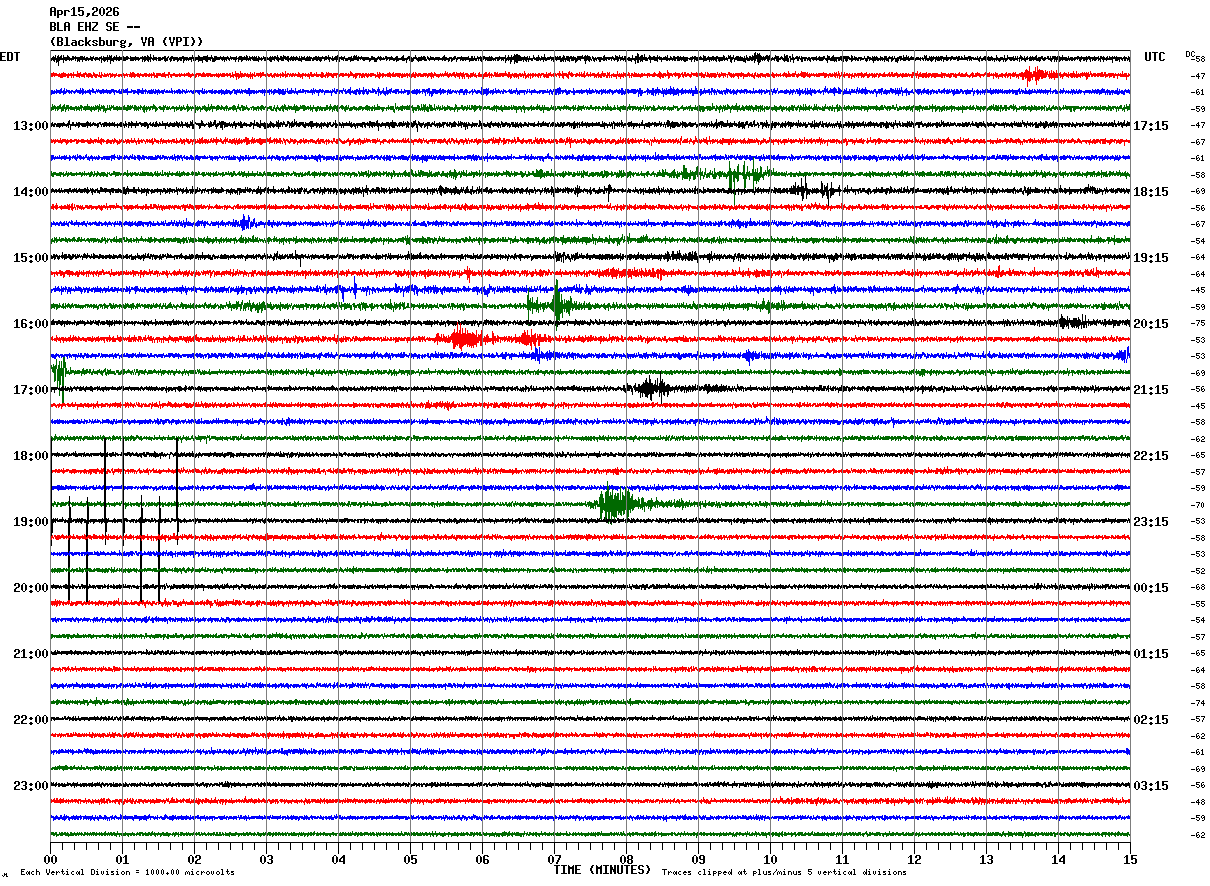Click the EDT timezone label
The height and width of the screenshot is (886, 1210).
point(10,57)
